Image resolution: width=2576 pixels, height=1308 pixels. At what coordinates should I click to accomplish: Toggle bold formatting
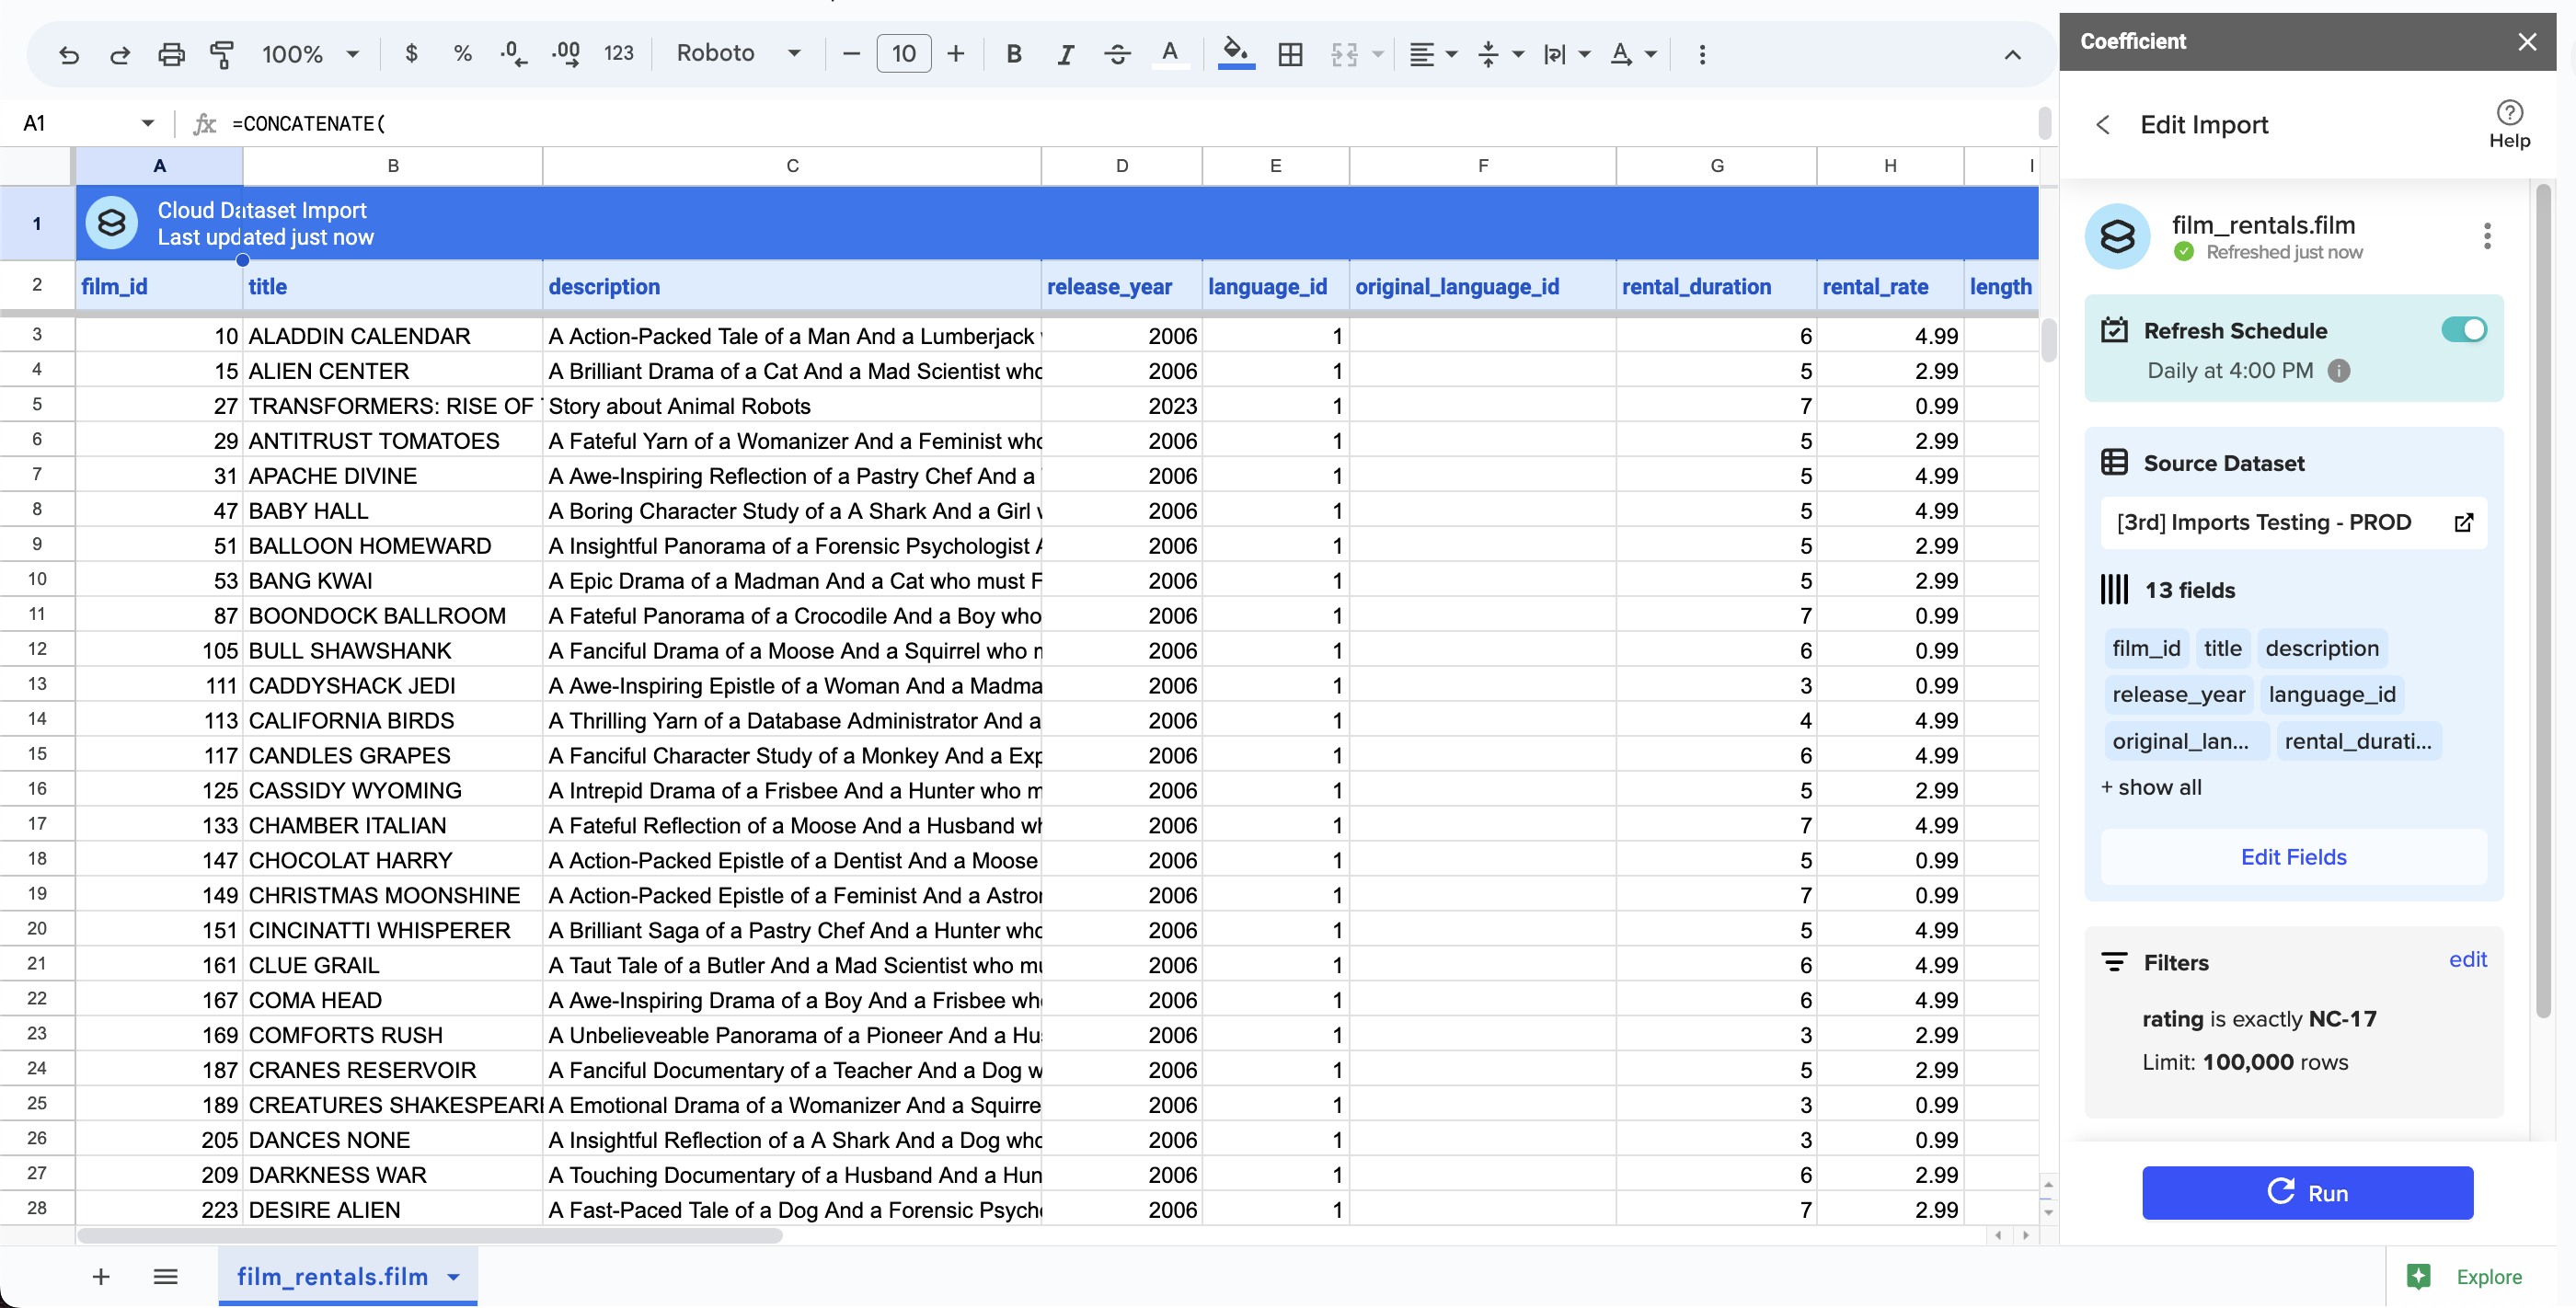tap(1013, 53)
